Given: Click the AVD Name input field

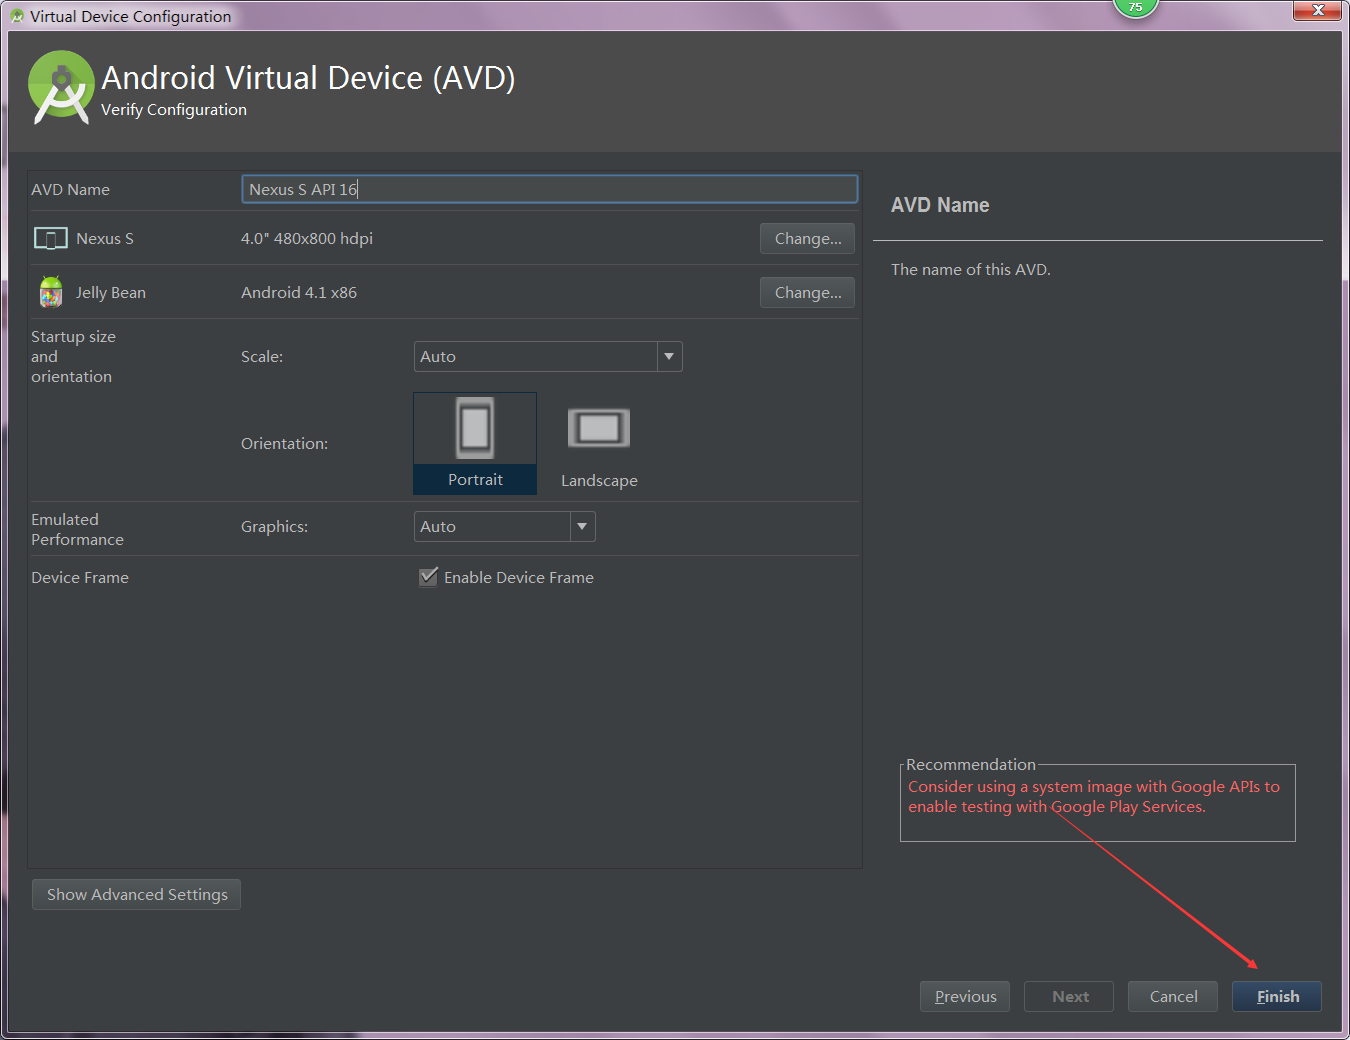Looking at the screenshot, I should pyautogui.click(x=550, y=189).
